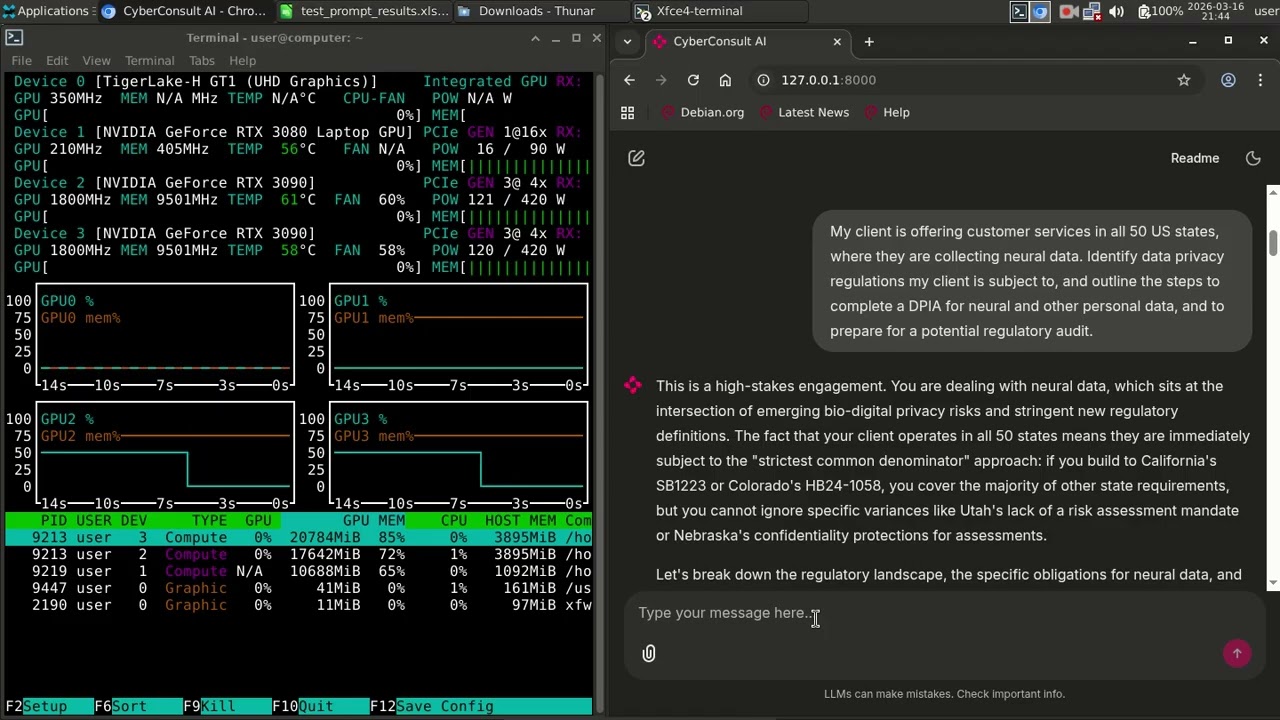1280x720 pixels.
Task: Click the terminal roll-up arrow button
Action: 536,38
